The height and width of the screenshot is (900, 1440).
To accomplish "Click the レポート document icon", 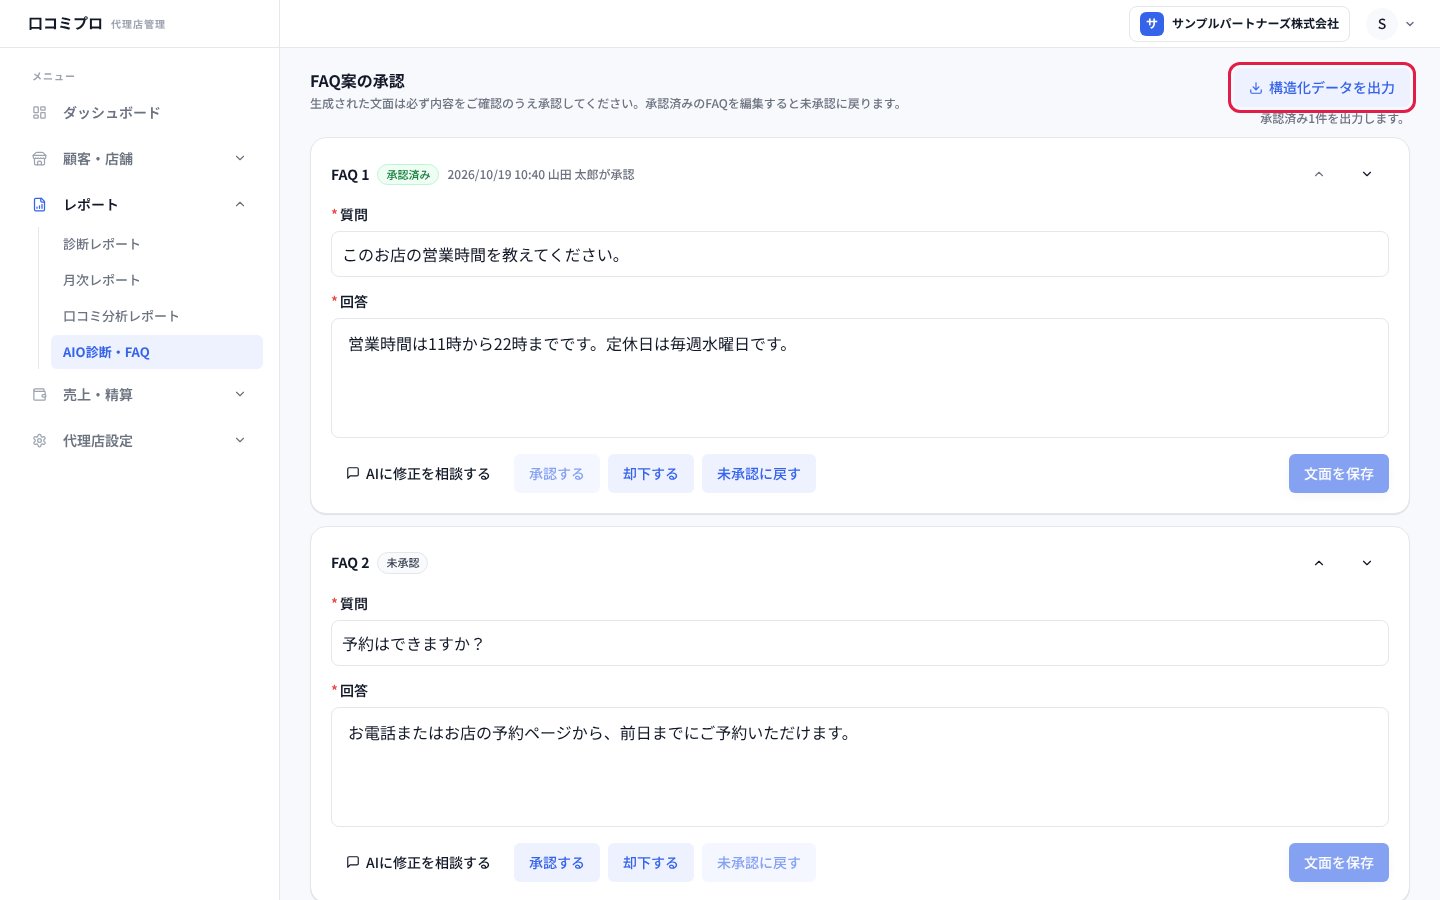I will [x=40, y=205].
